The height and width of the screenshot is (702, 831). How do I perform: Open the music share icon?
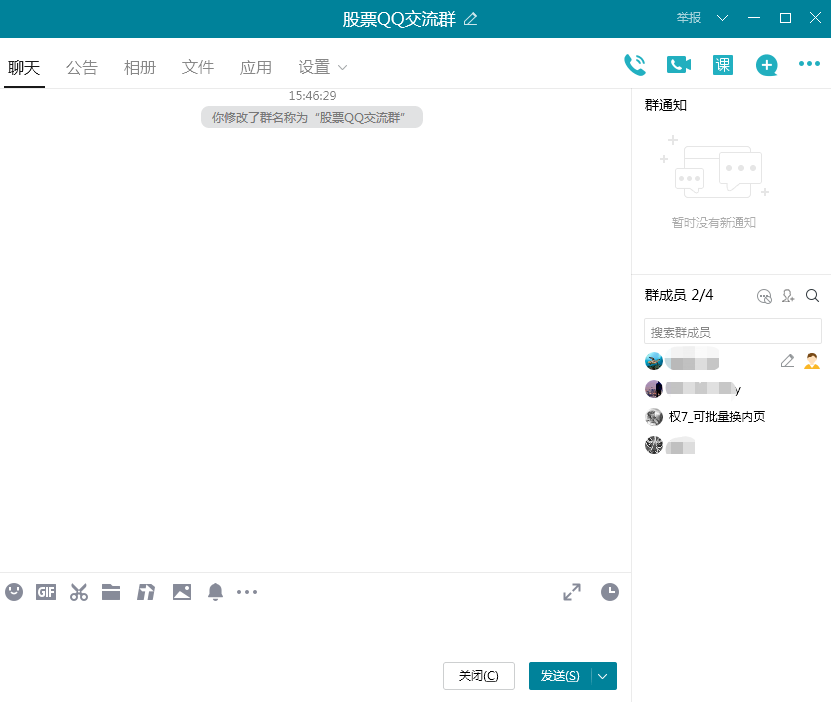(x=146, y=592)
